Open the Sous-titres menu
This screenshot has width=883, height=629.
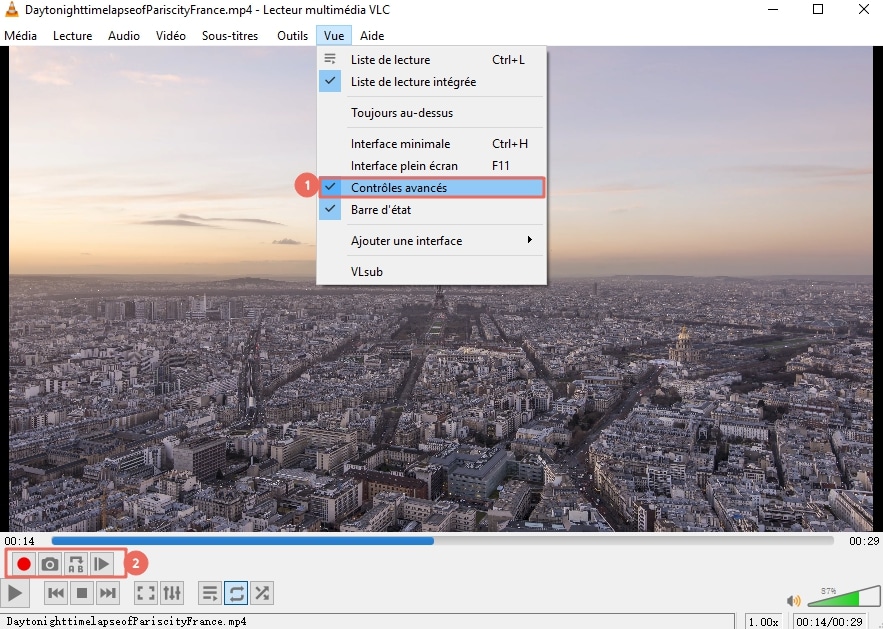click(230, 35)
